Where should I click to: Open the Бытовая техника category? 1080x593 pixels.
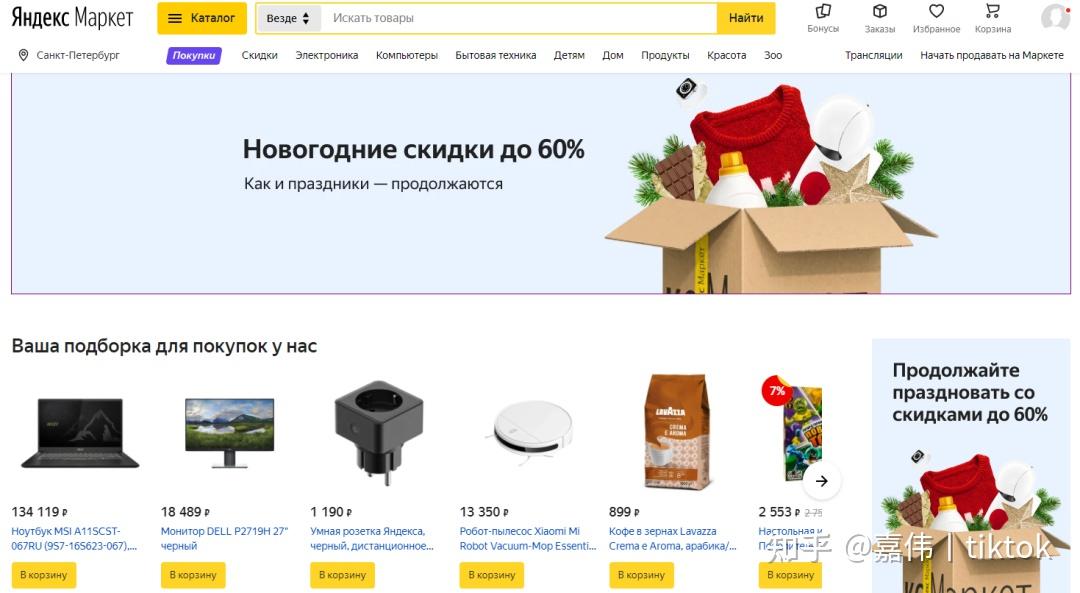tap(495, 56)
